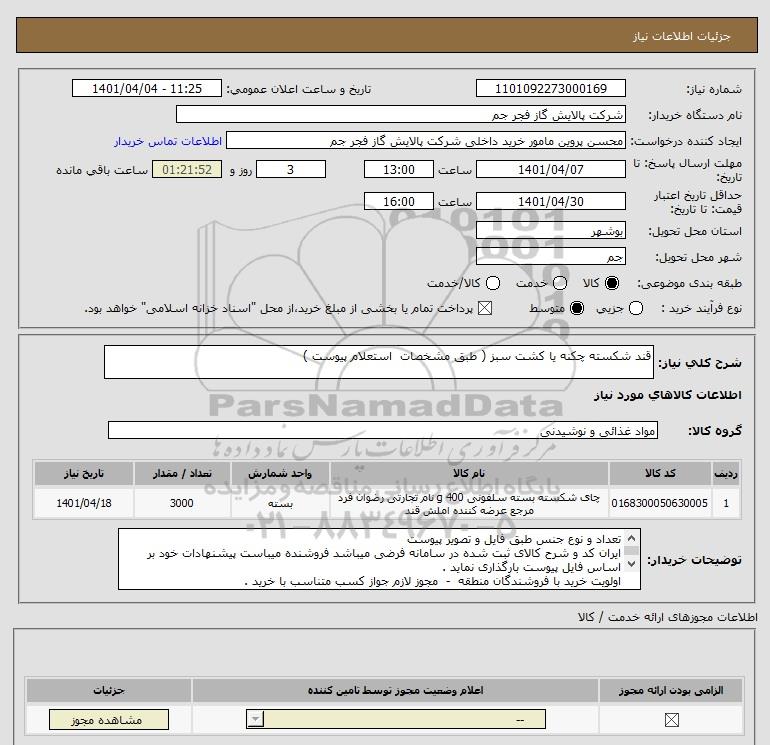
Task: Click the buyer notes text area
Action: (379, 559)
